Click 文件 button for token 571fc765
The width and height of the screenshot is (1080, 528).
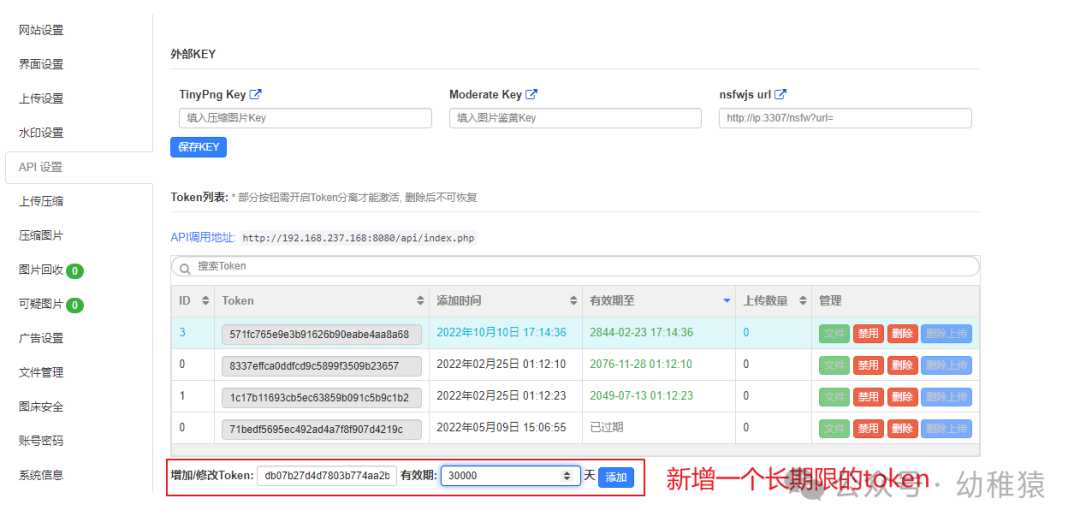834,334
